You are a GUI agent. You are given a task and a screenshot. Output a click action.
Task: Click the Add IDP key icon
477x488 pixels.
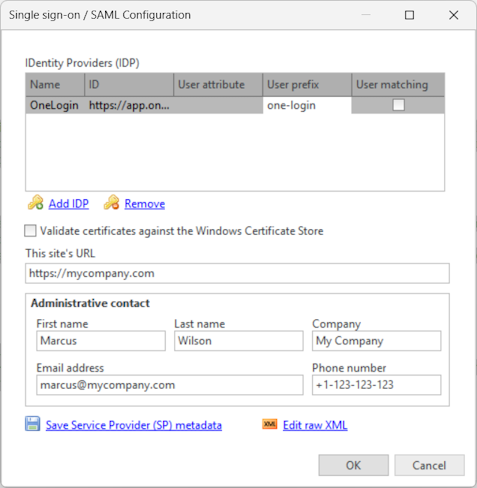coord(35,203)
